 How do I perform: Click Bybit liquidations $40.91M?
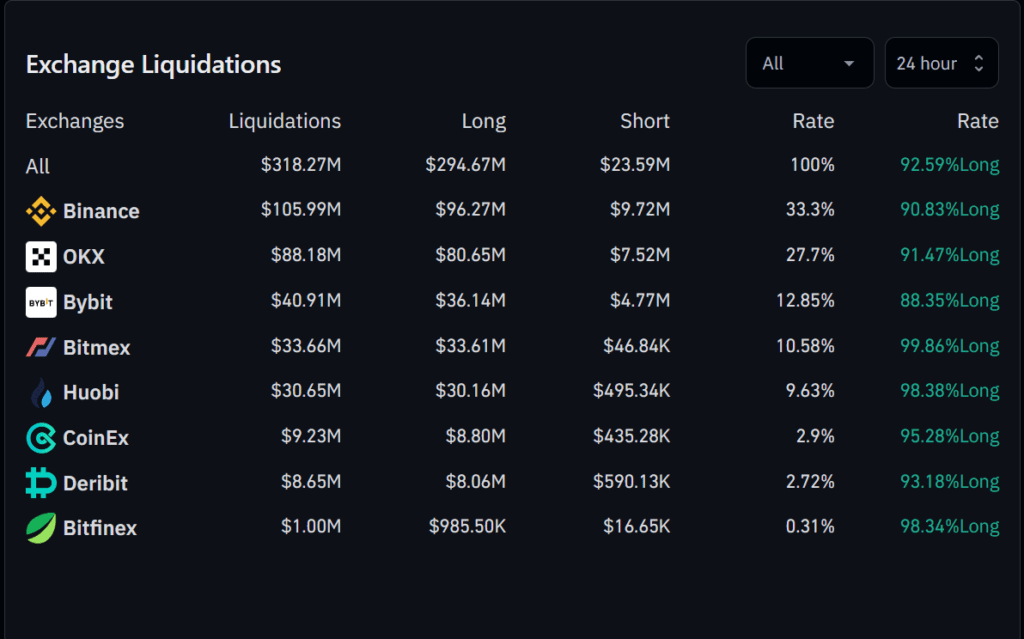pyautogui.click(x=306, y=301)
